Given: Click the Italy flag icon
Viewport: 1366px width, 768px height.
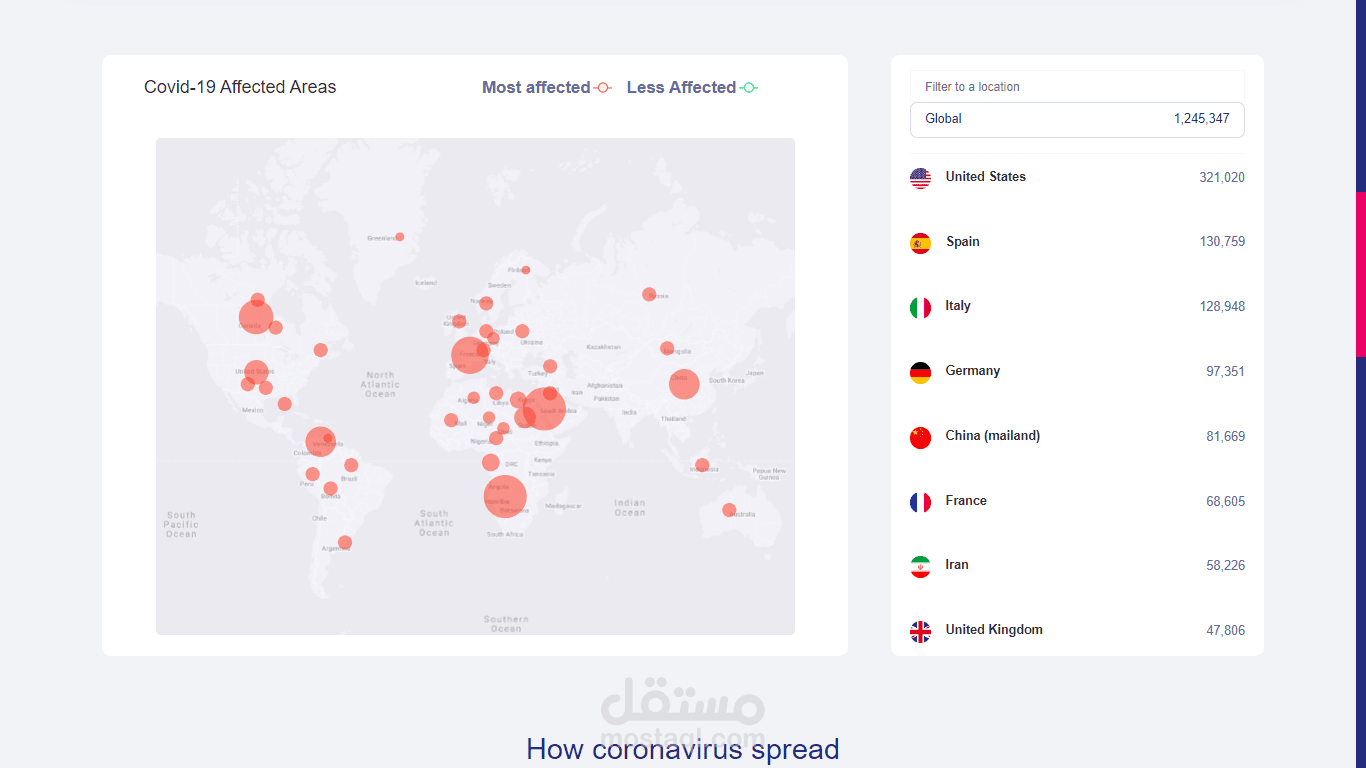Looking at the screenshot, I should pos(920,307).
